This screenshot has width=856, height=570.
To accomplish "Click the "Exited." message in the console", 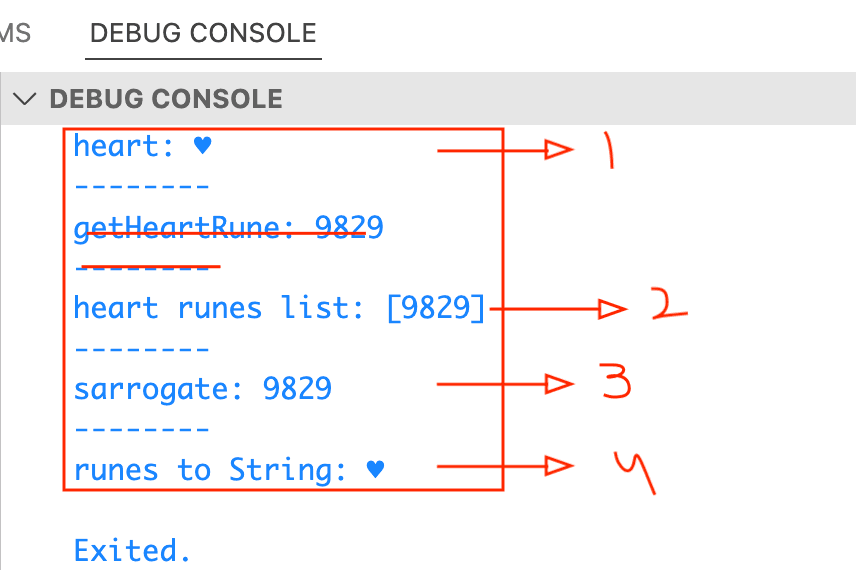I will [132, 550].
